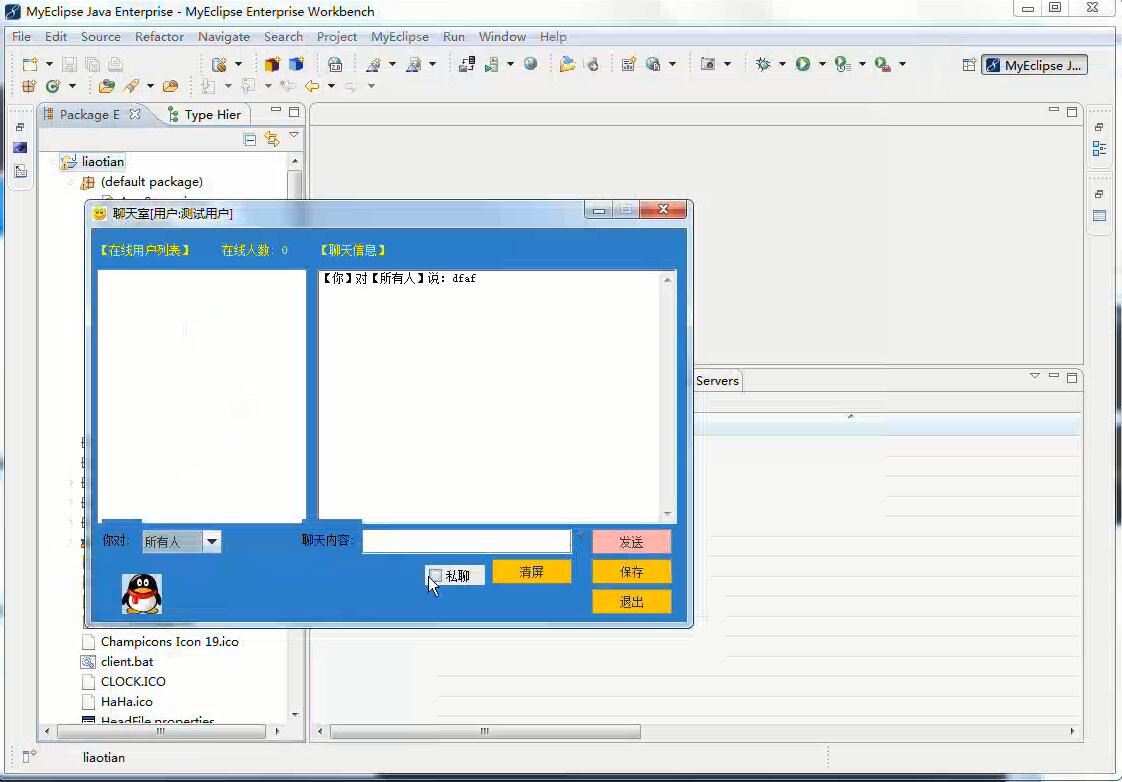Click the 在线用户列表 online users list box
This screenshot has height=782, width=1122.
pyautogui.click(x=202, y=396)
